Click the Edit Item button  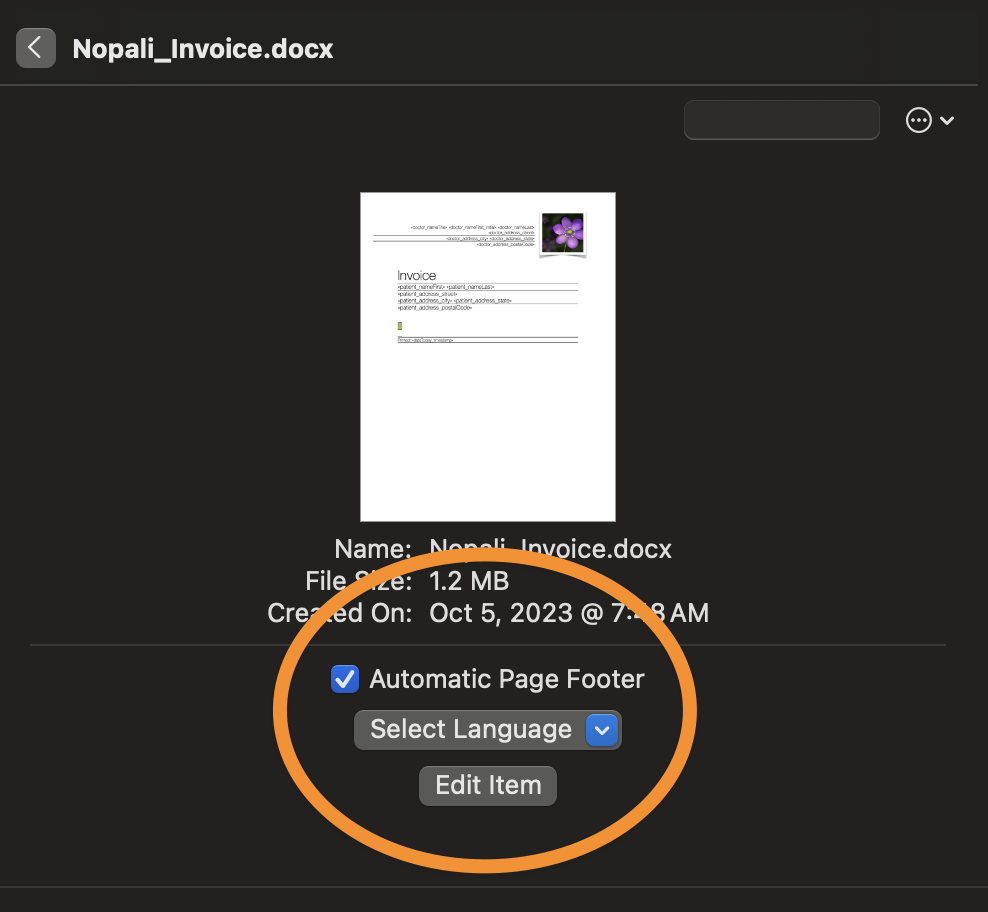tap(488, 785)
